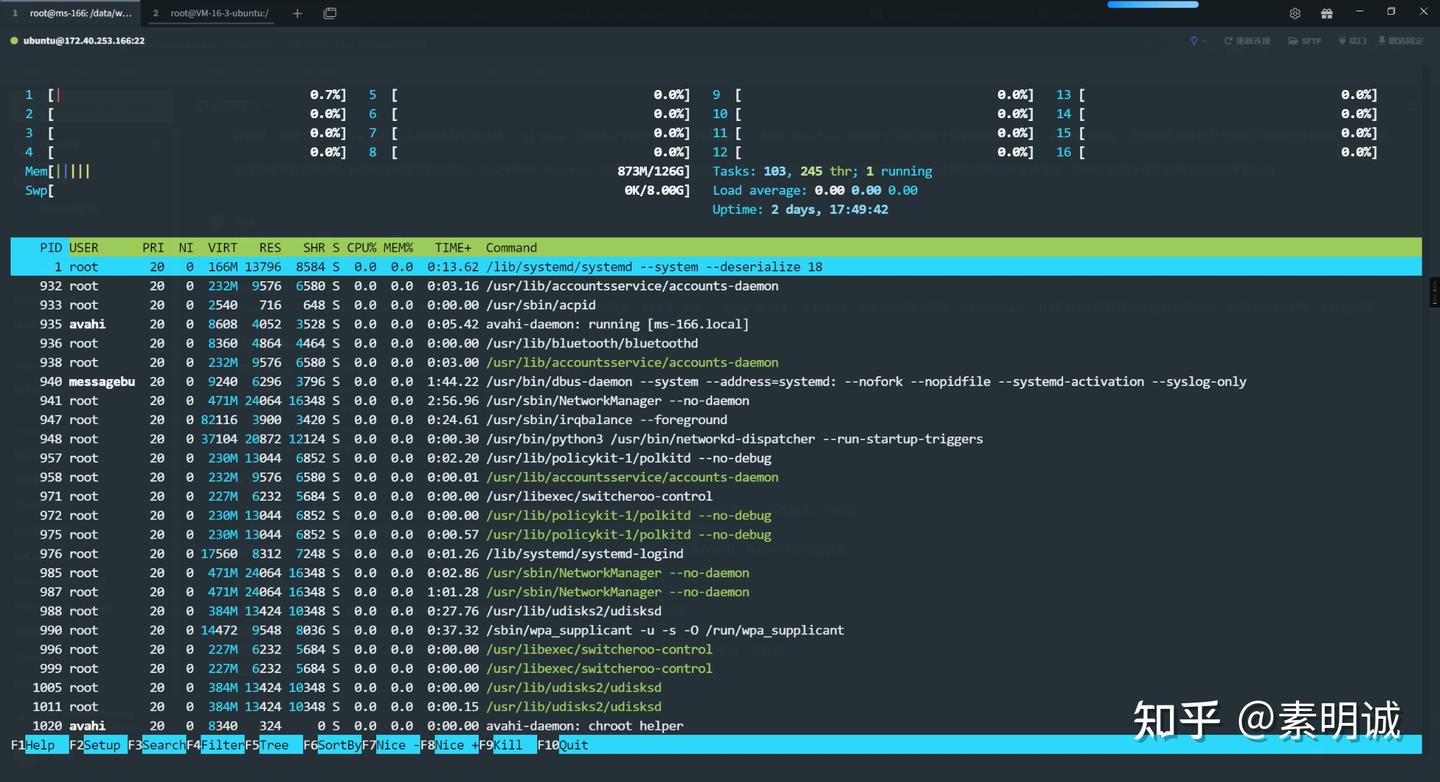
Task: Click the lightbulb hint icon
Action: click(x=1193, y=41)
